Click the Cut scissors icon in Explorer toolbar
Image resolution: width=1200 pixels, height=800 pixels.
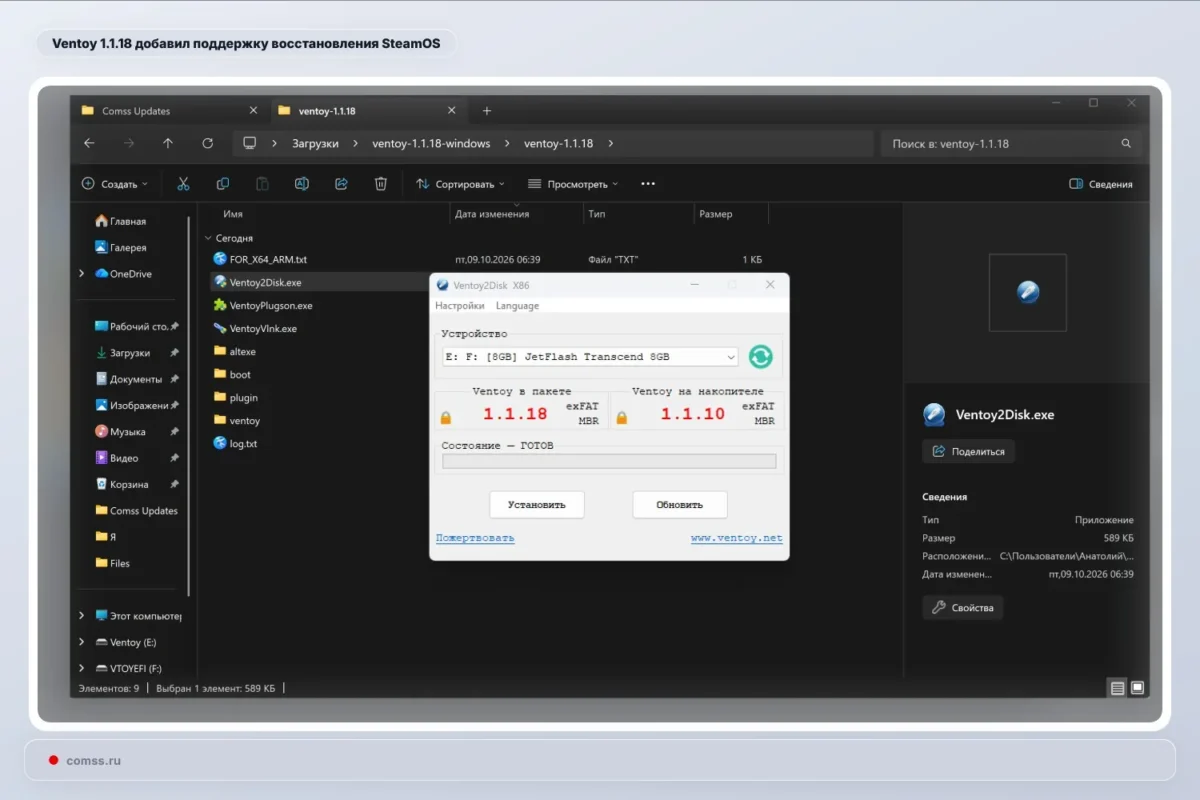(x=183, y=184)
